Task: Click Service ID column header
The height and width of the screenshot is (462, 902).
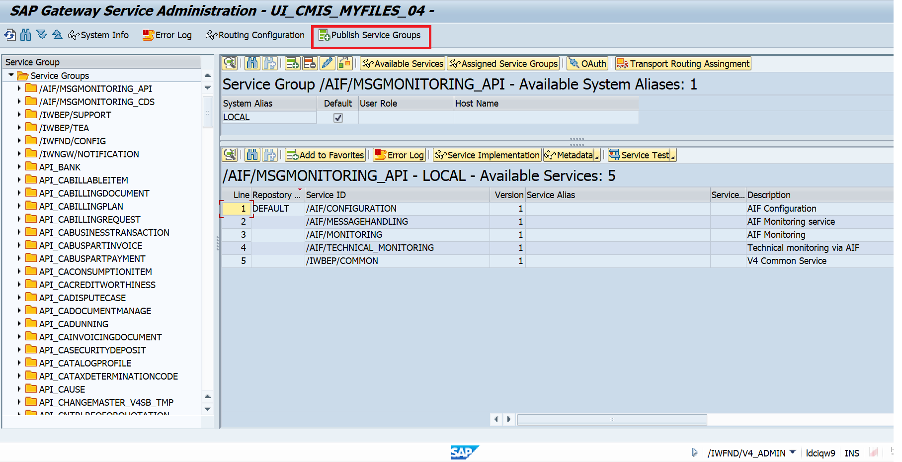Action: pos(397,195)
